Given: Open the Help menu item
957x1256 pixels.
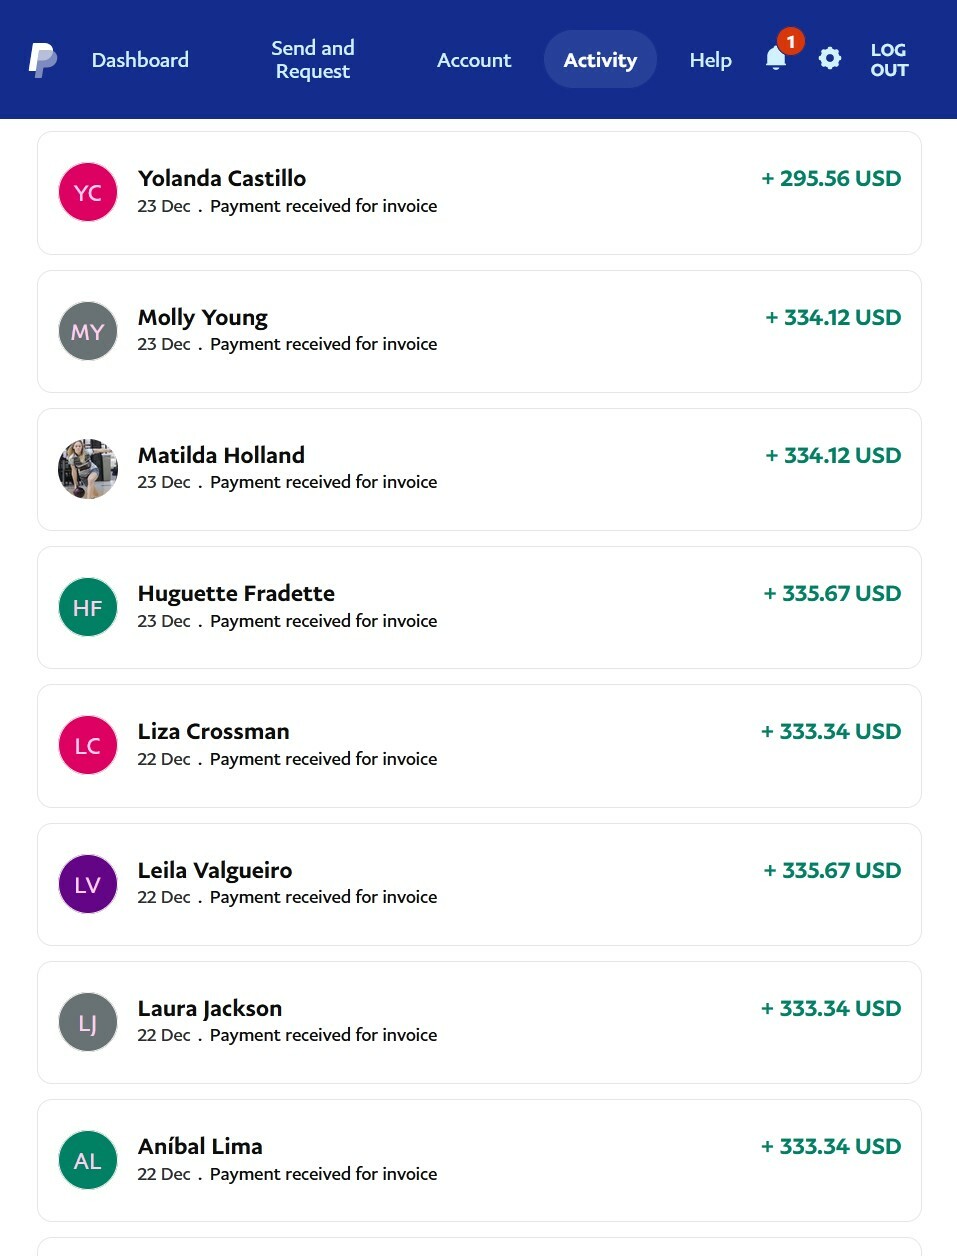Looking at the screenshot, I should pos(711,60).
